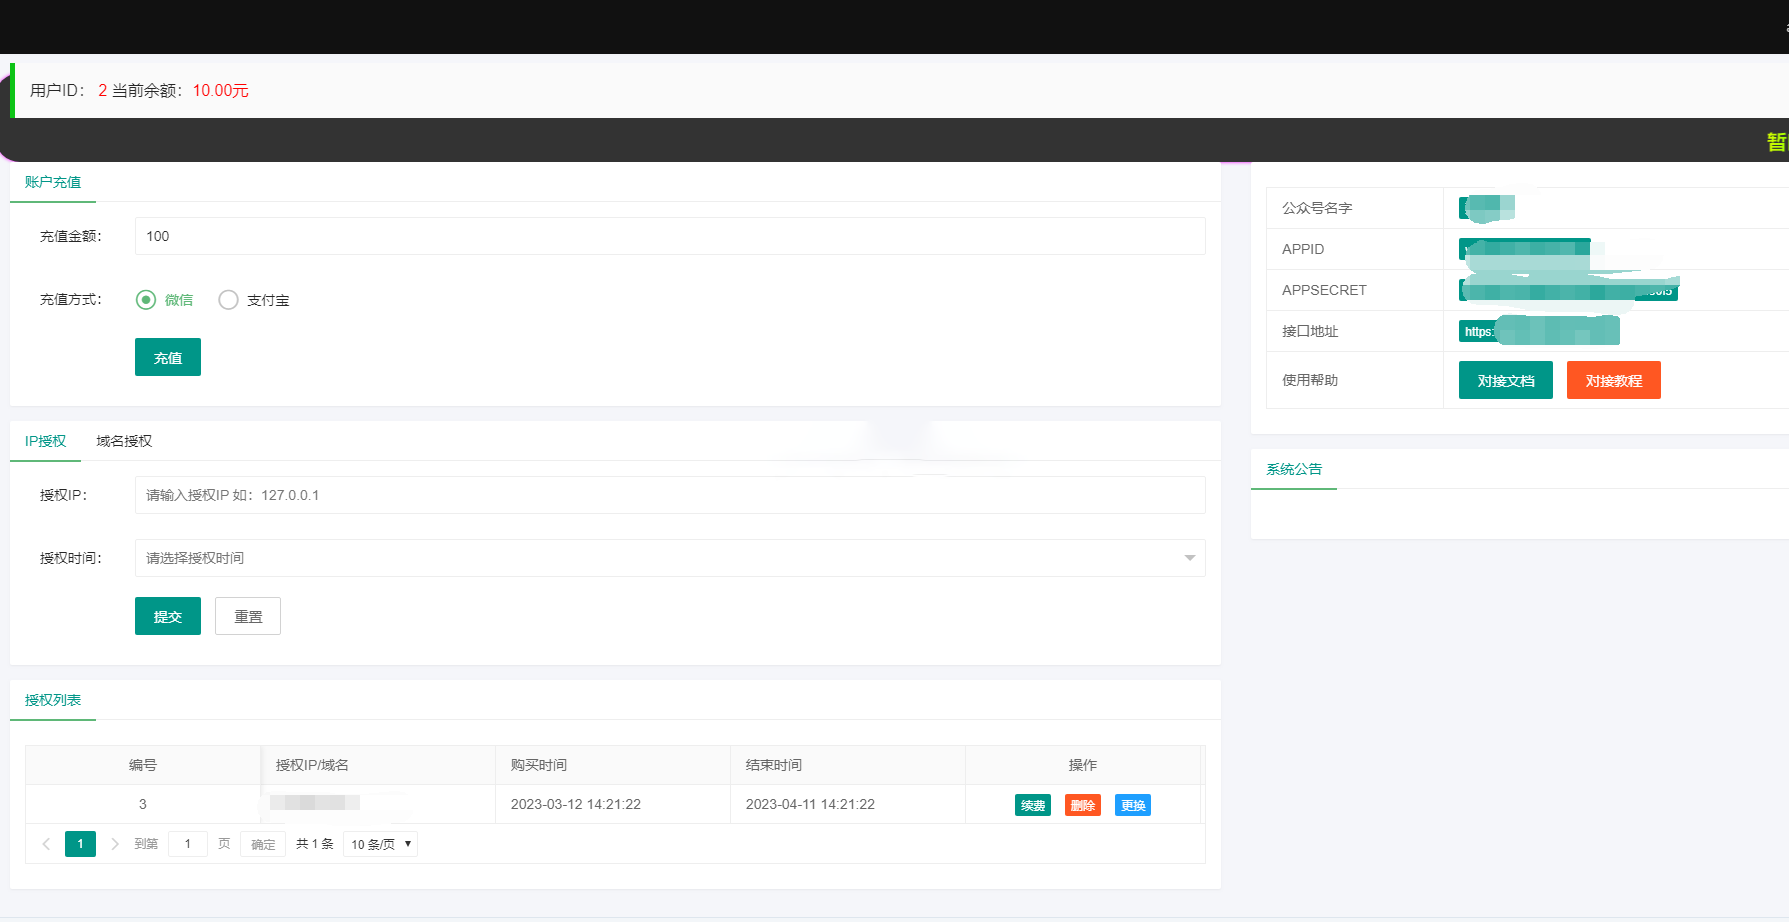Click the 确定 pagination confirm button
This screenshot has width=1789, height=922.
[262, 843]
